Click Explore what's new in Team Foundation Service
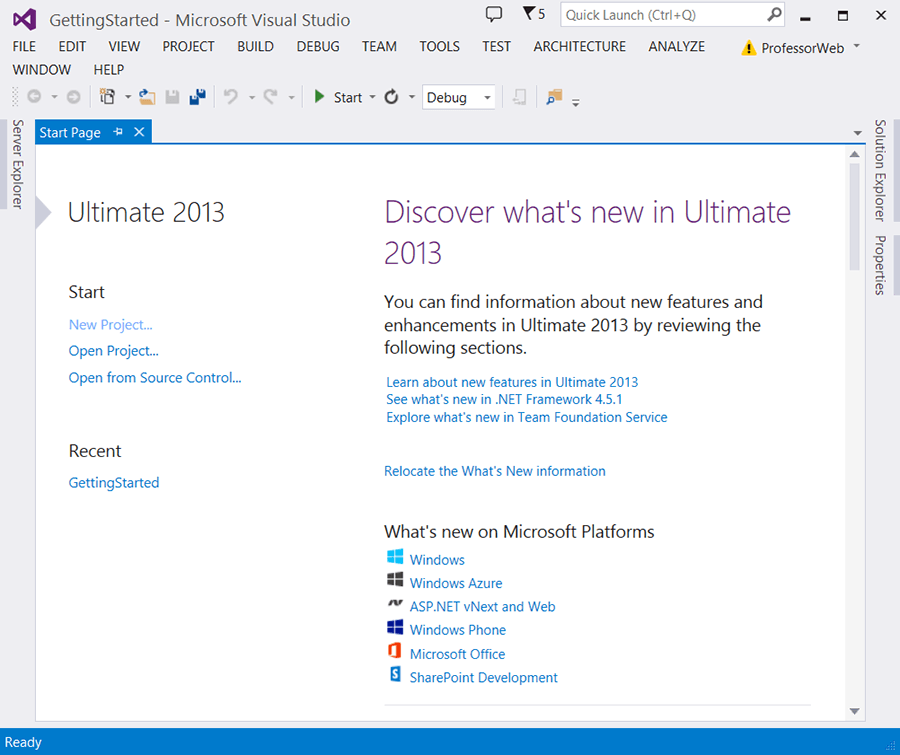900x755 pixels. [526, 417]
